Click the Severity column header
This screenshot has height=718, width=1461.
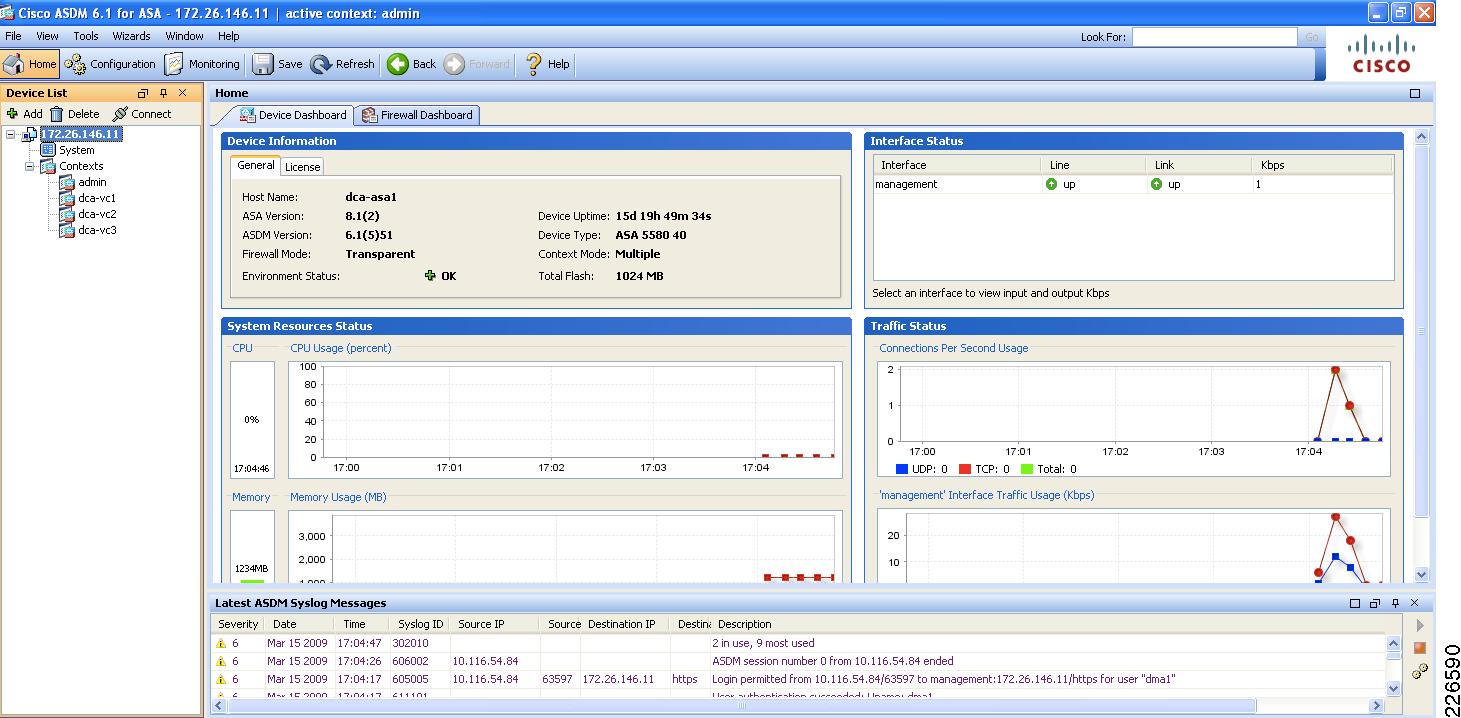coord(238,624)
